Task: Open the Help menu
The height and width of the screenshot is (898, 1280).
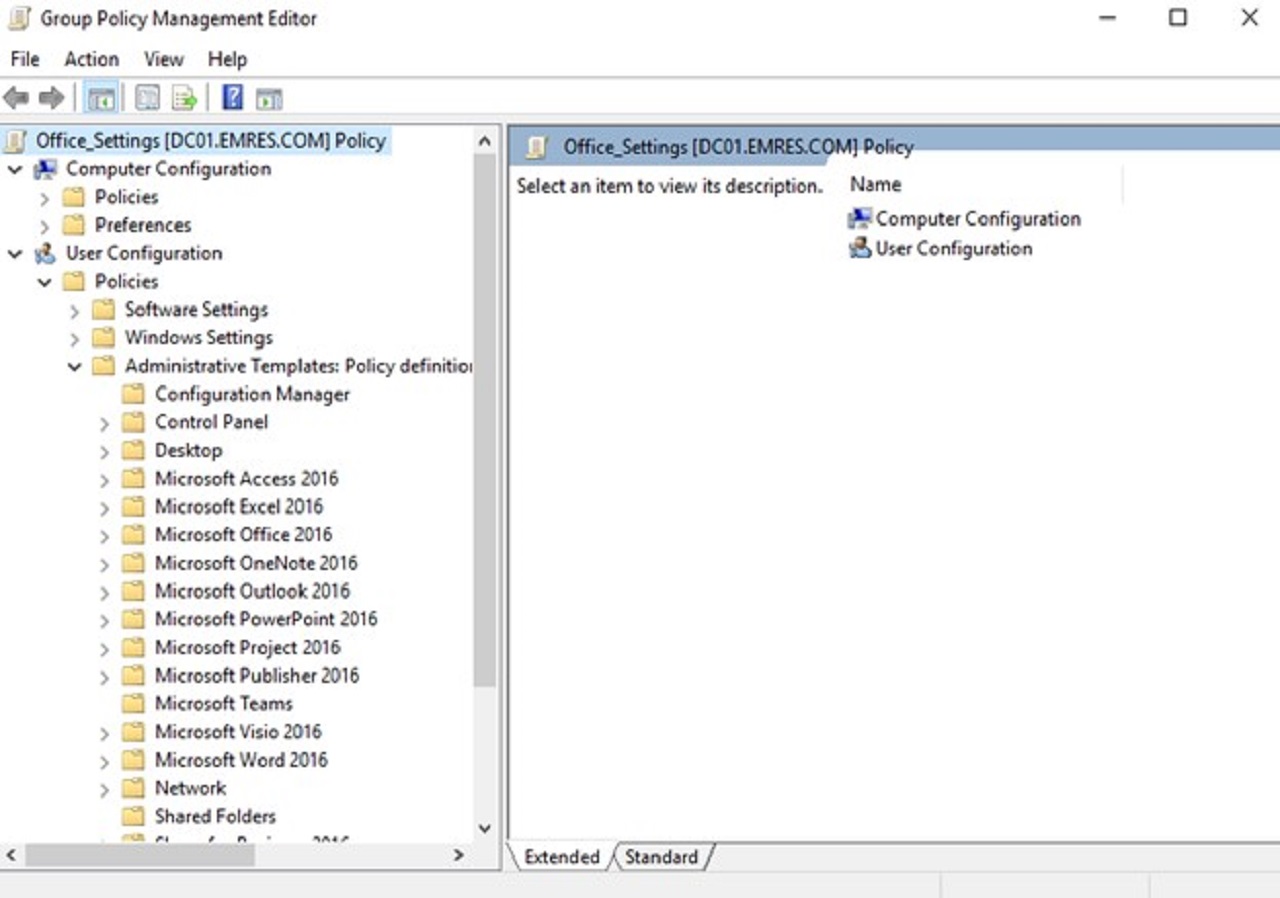Action: pos(227,59)
